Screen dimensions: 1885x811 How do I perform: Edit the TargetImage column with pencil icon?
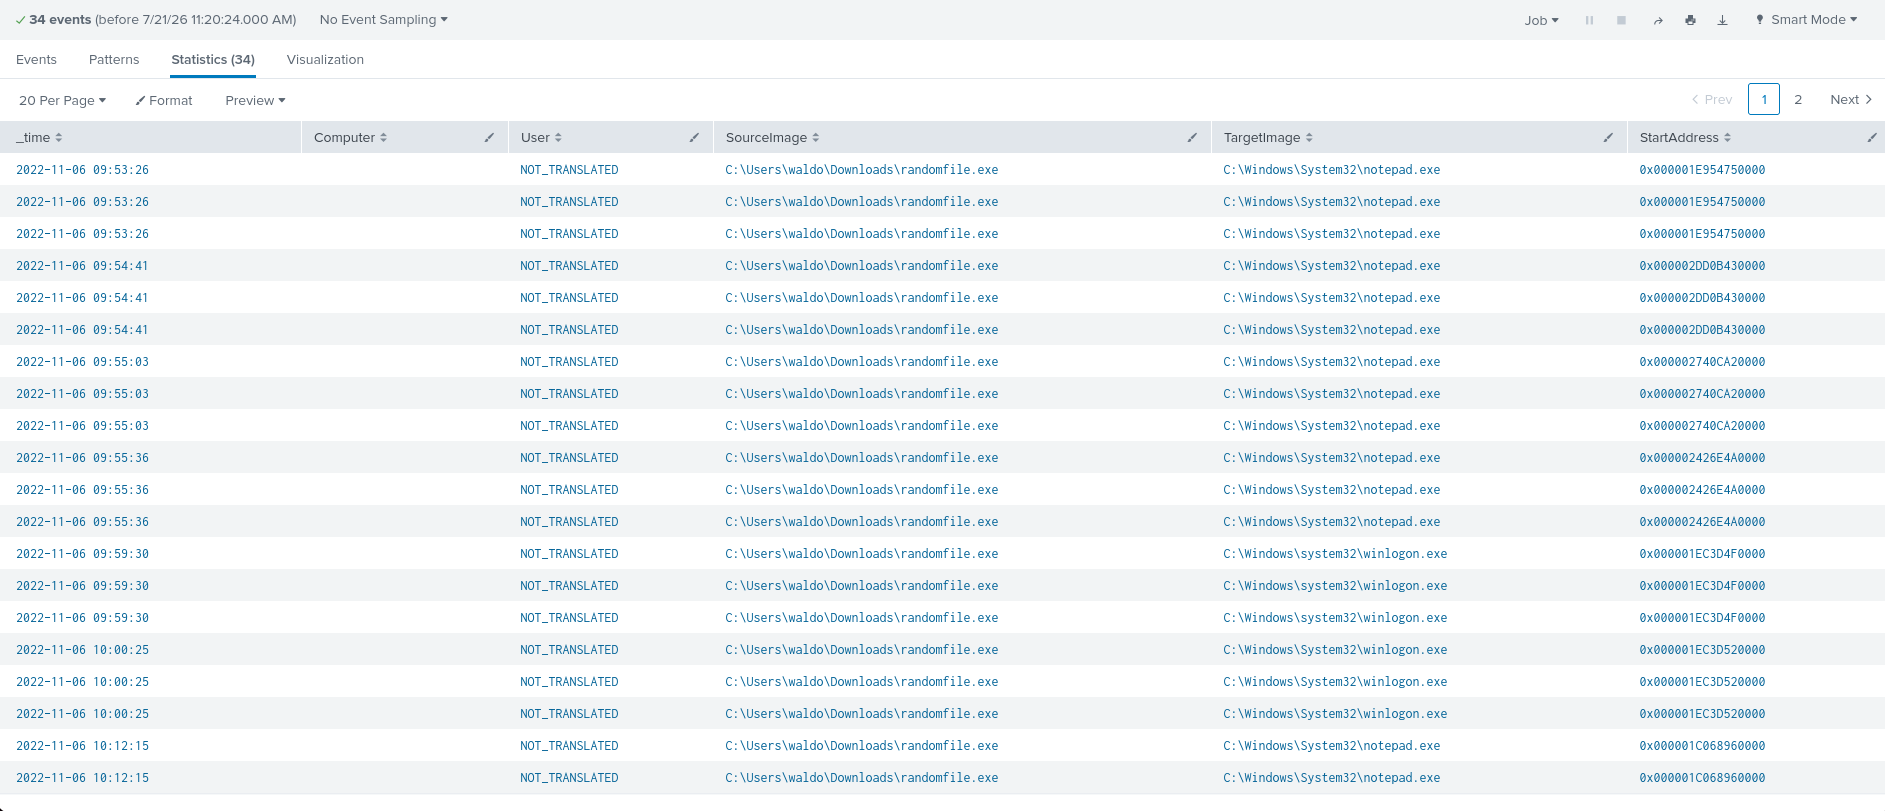coord(1608,137)
